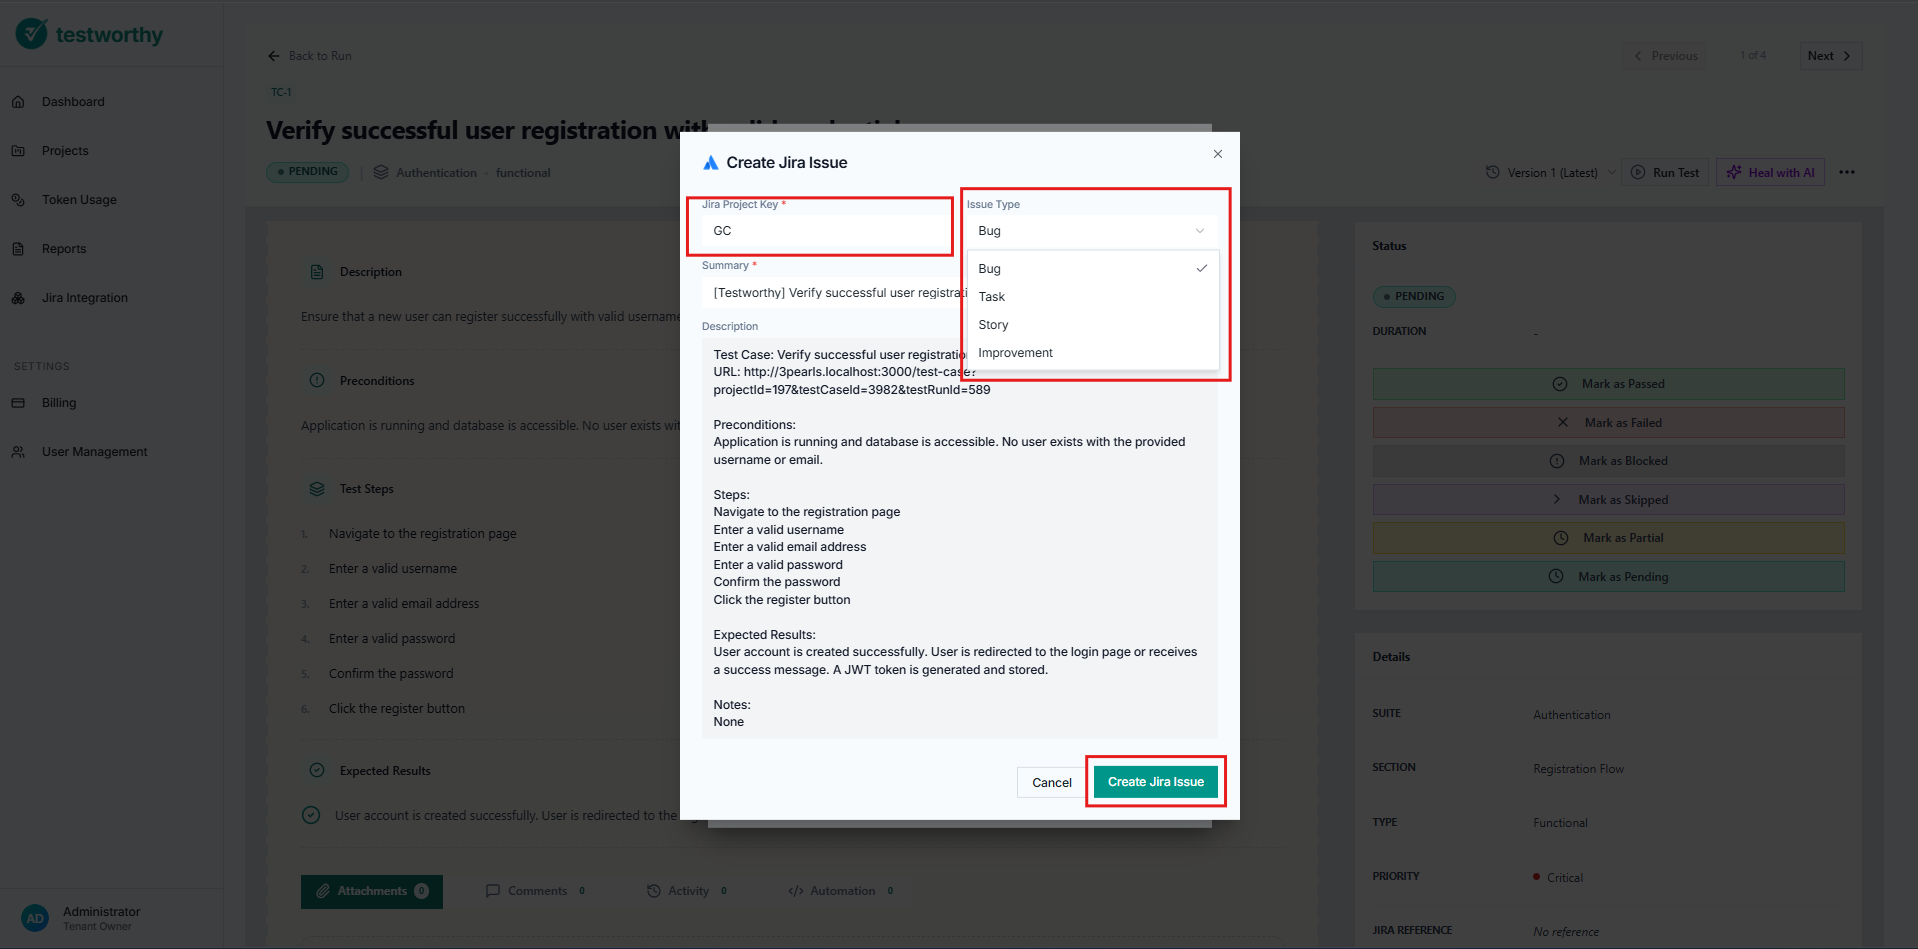Click the 'Navigate to the registration page' step
The image size is (1918, 949).
423,534
